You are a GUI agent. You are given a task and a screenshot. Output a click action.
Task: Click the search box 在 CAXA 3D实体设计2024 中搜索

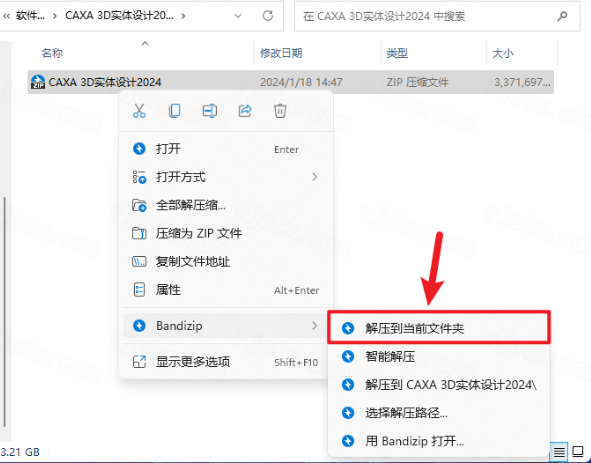[x=437, y=16]
